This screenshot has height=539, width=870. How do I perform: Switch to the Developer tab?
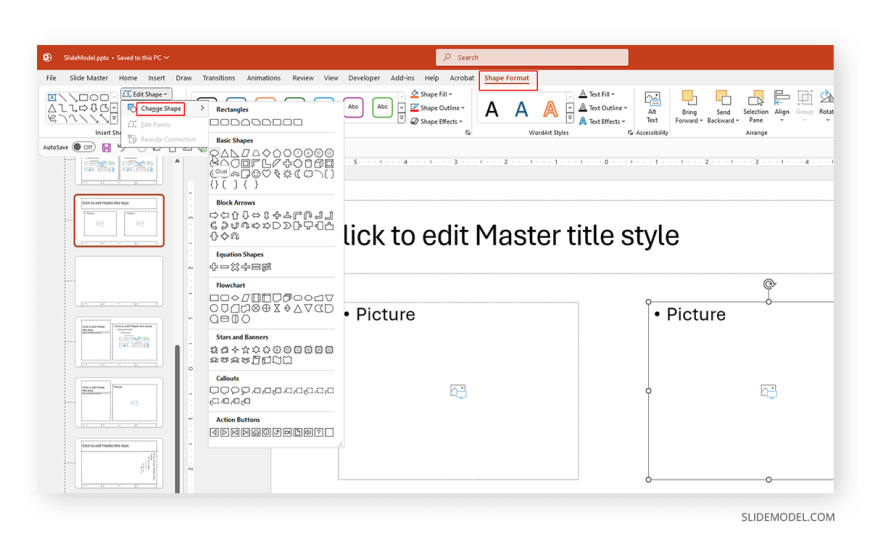point(364,78)
